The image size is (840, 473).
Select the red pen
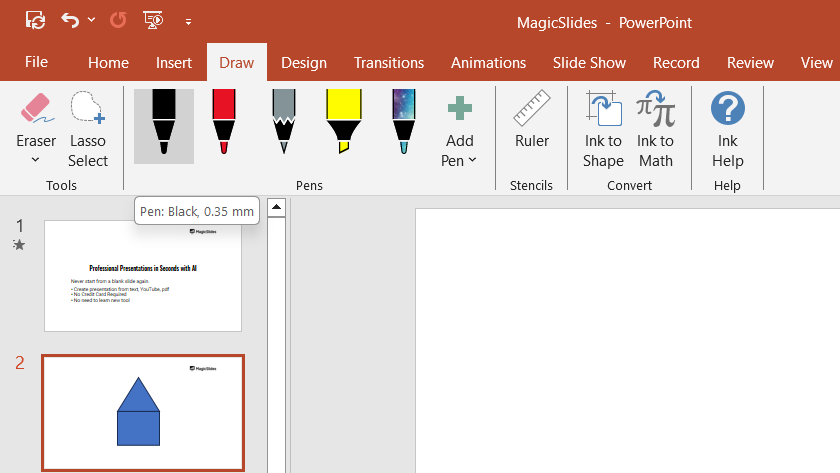(x=223, y=125)
